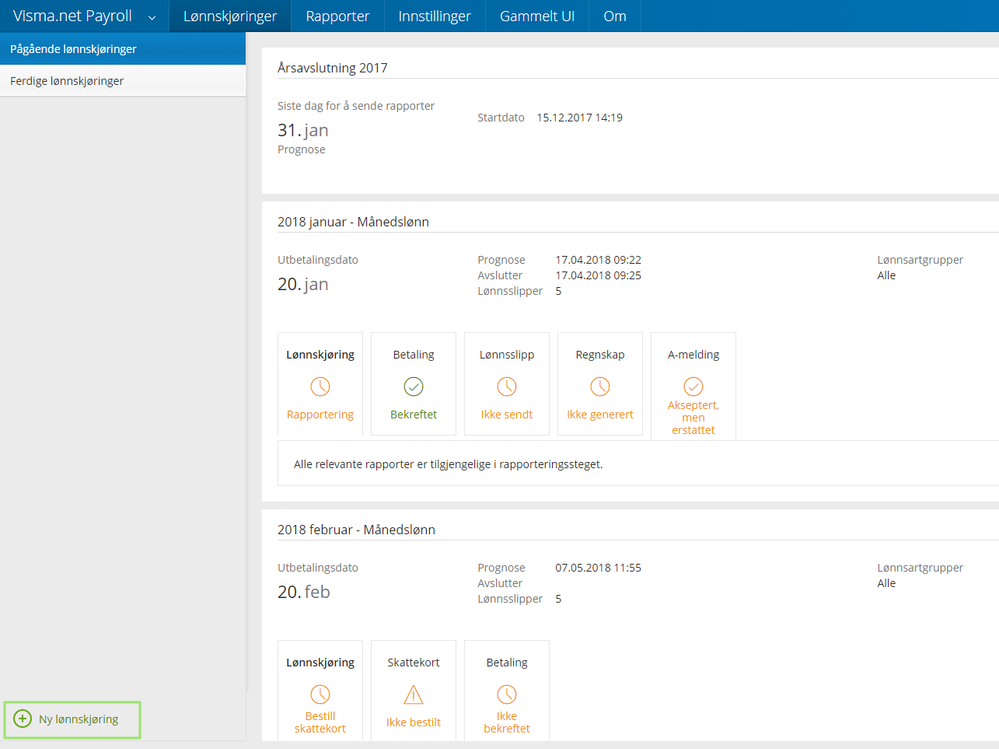Click the Rapportering status text
This screenshot has width=999, height=749.
pos(320,415)
